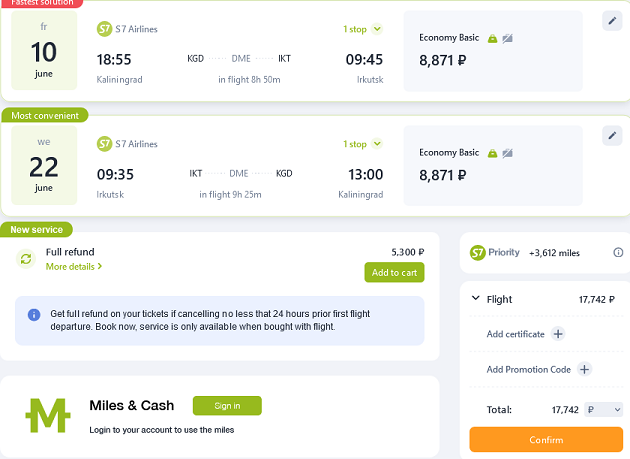The width and height of the screenshot is (630, 459).
Task: Add a promotion code with plus icon
Action: click(x=584, y=369)
